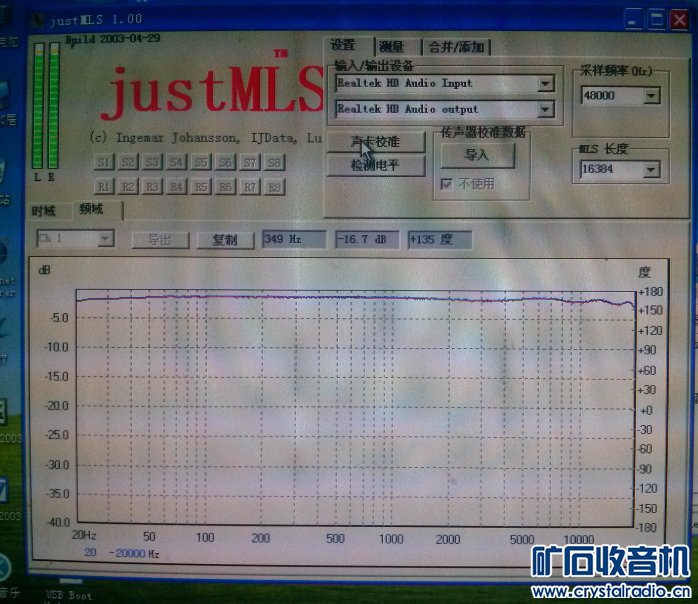
Task: Click the 349 Hz frequency readout field
Action: 294,239
